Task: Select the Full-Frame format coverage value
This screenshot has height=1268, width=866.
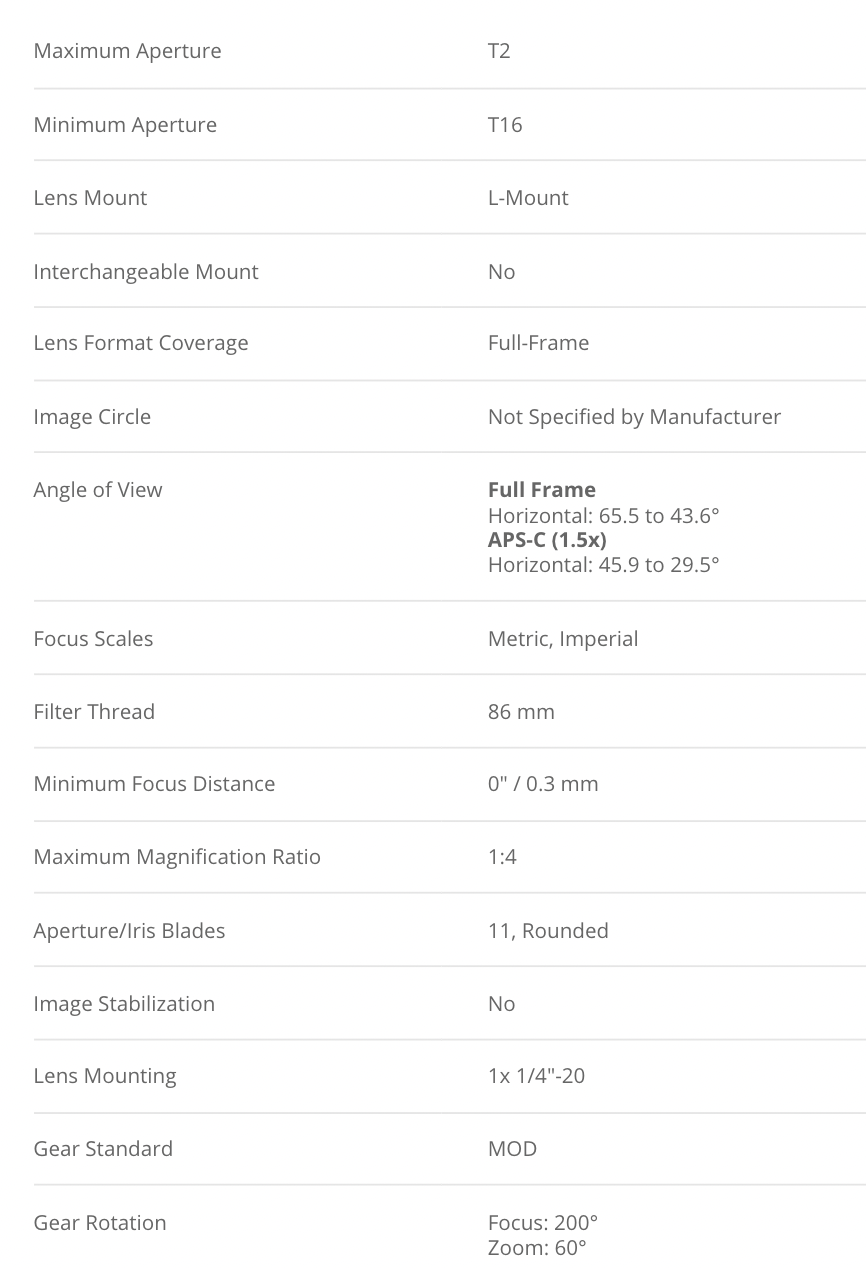Action: [x=538, y=343]
